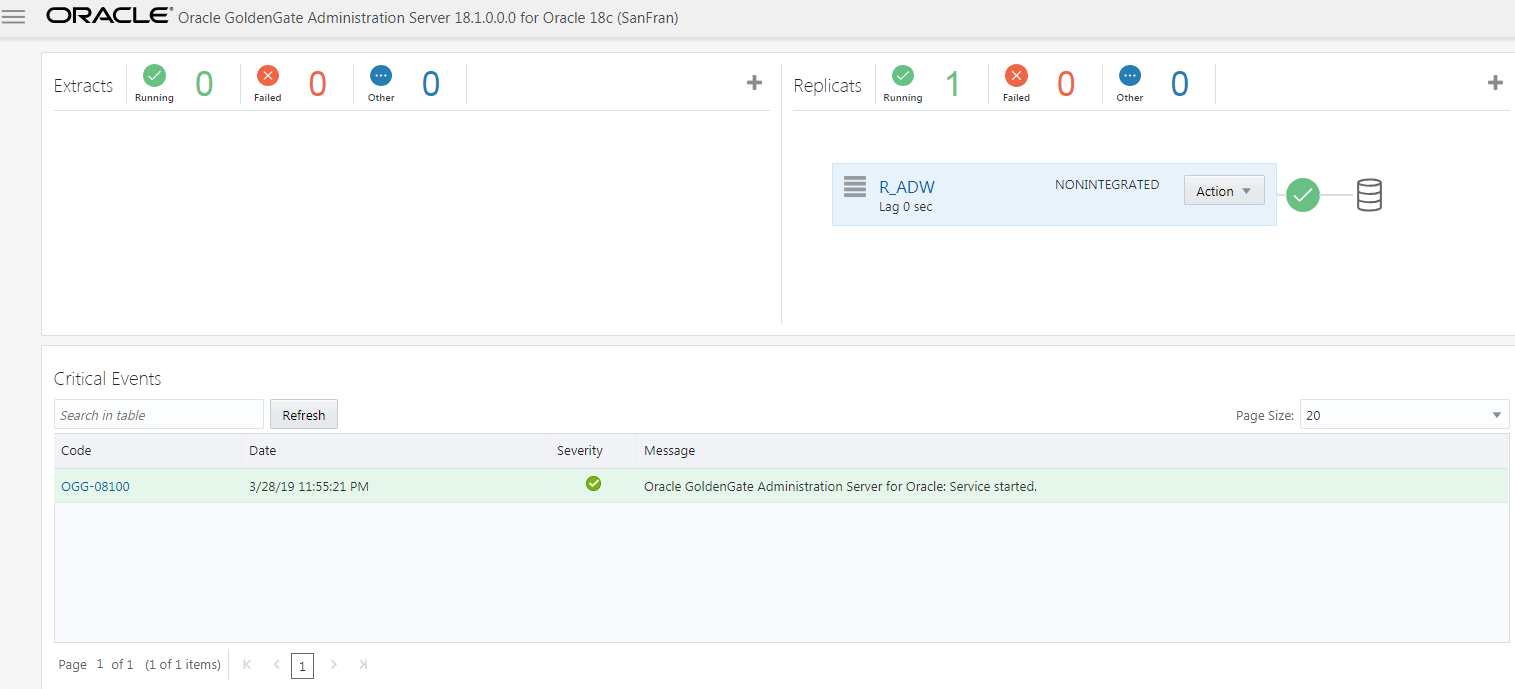This screenshot has width=1515, height=689.
Task: Open the Action dropdown for R_ADW
Action: tap(1224, 191)
